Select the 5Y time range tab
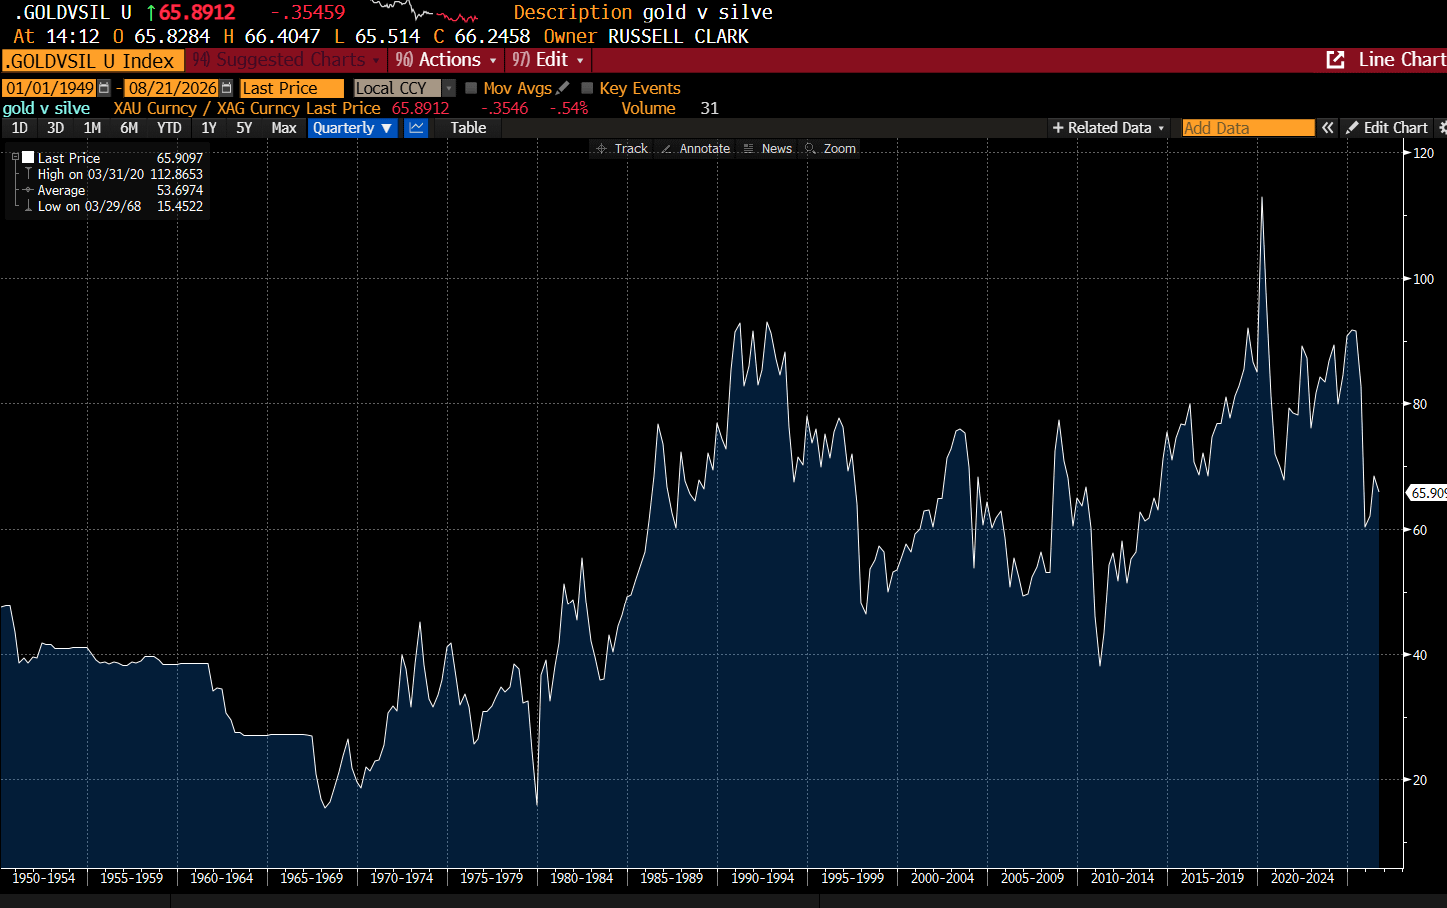1447x908 pixels. pos(244,128)
